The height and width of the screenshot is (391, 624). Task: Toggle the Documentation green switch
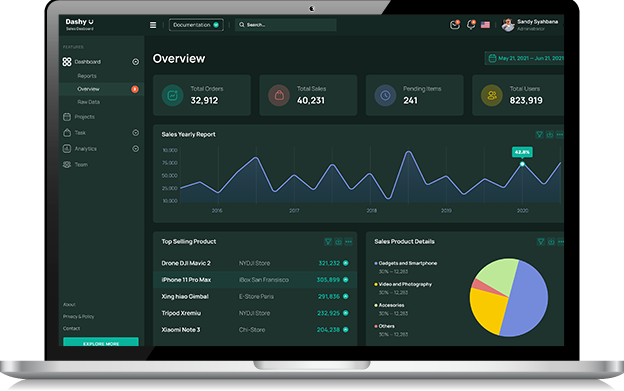tap(216, 25)
